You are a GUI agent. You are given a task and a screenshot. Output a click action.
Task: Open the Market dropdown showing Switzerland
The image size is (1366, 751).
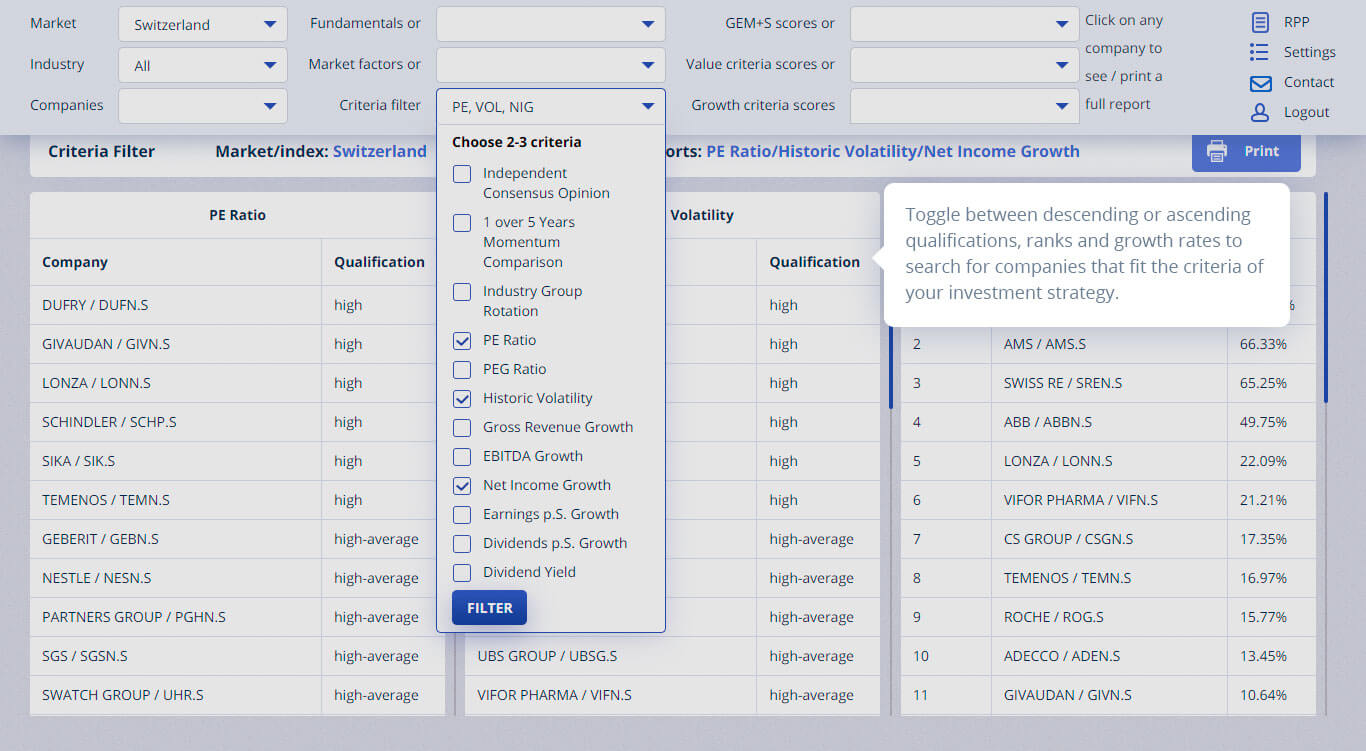203,25
